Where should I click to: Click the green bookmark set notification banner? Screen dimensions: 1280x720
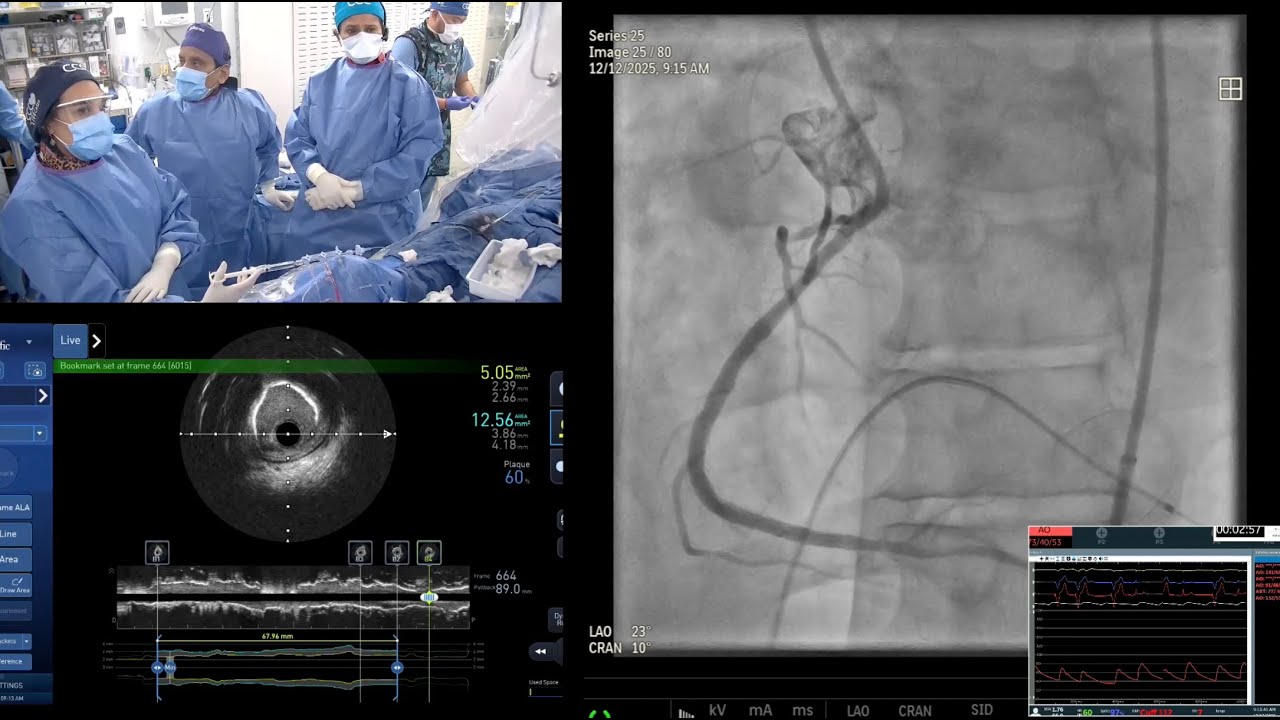(264, 366)
